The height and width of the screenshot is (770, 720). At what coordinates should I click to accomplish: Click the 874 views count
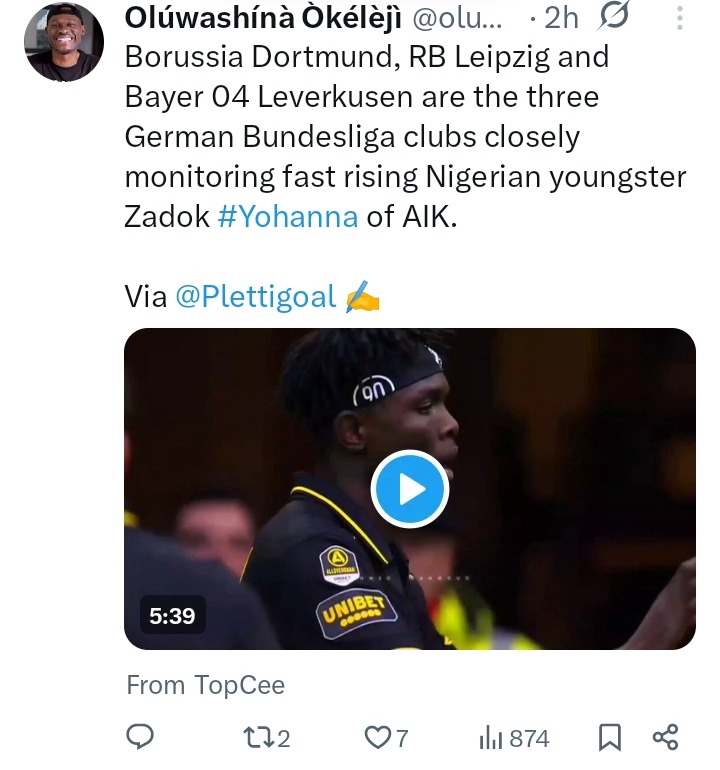529,738
